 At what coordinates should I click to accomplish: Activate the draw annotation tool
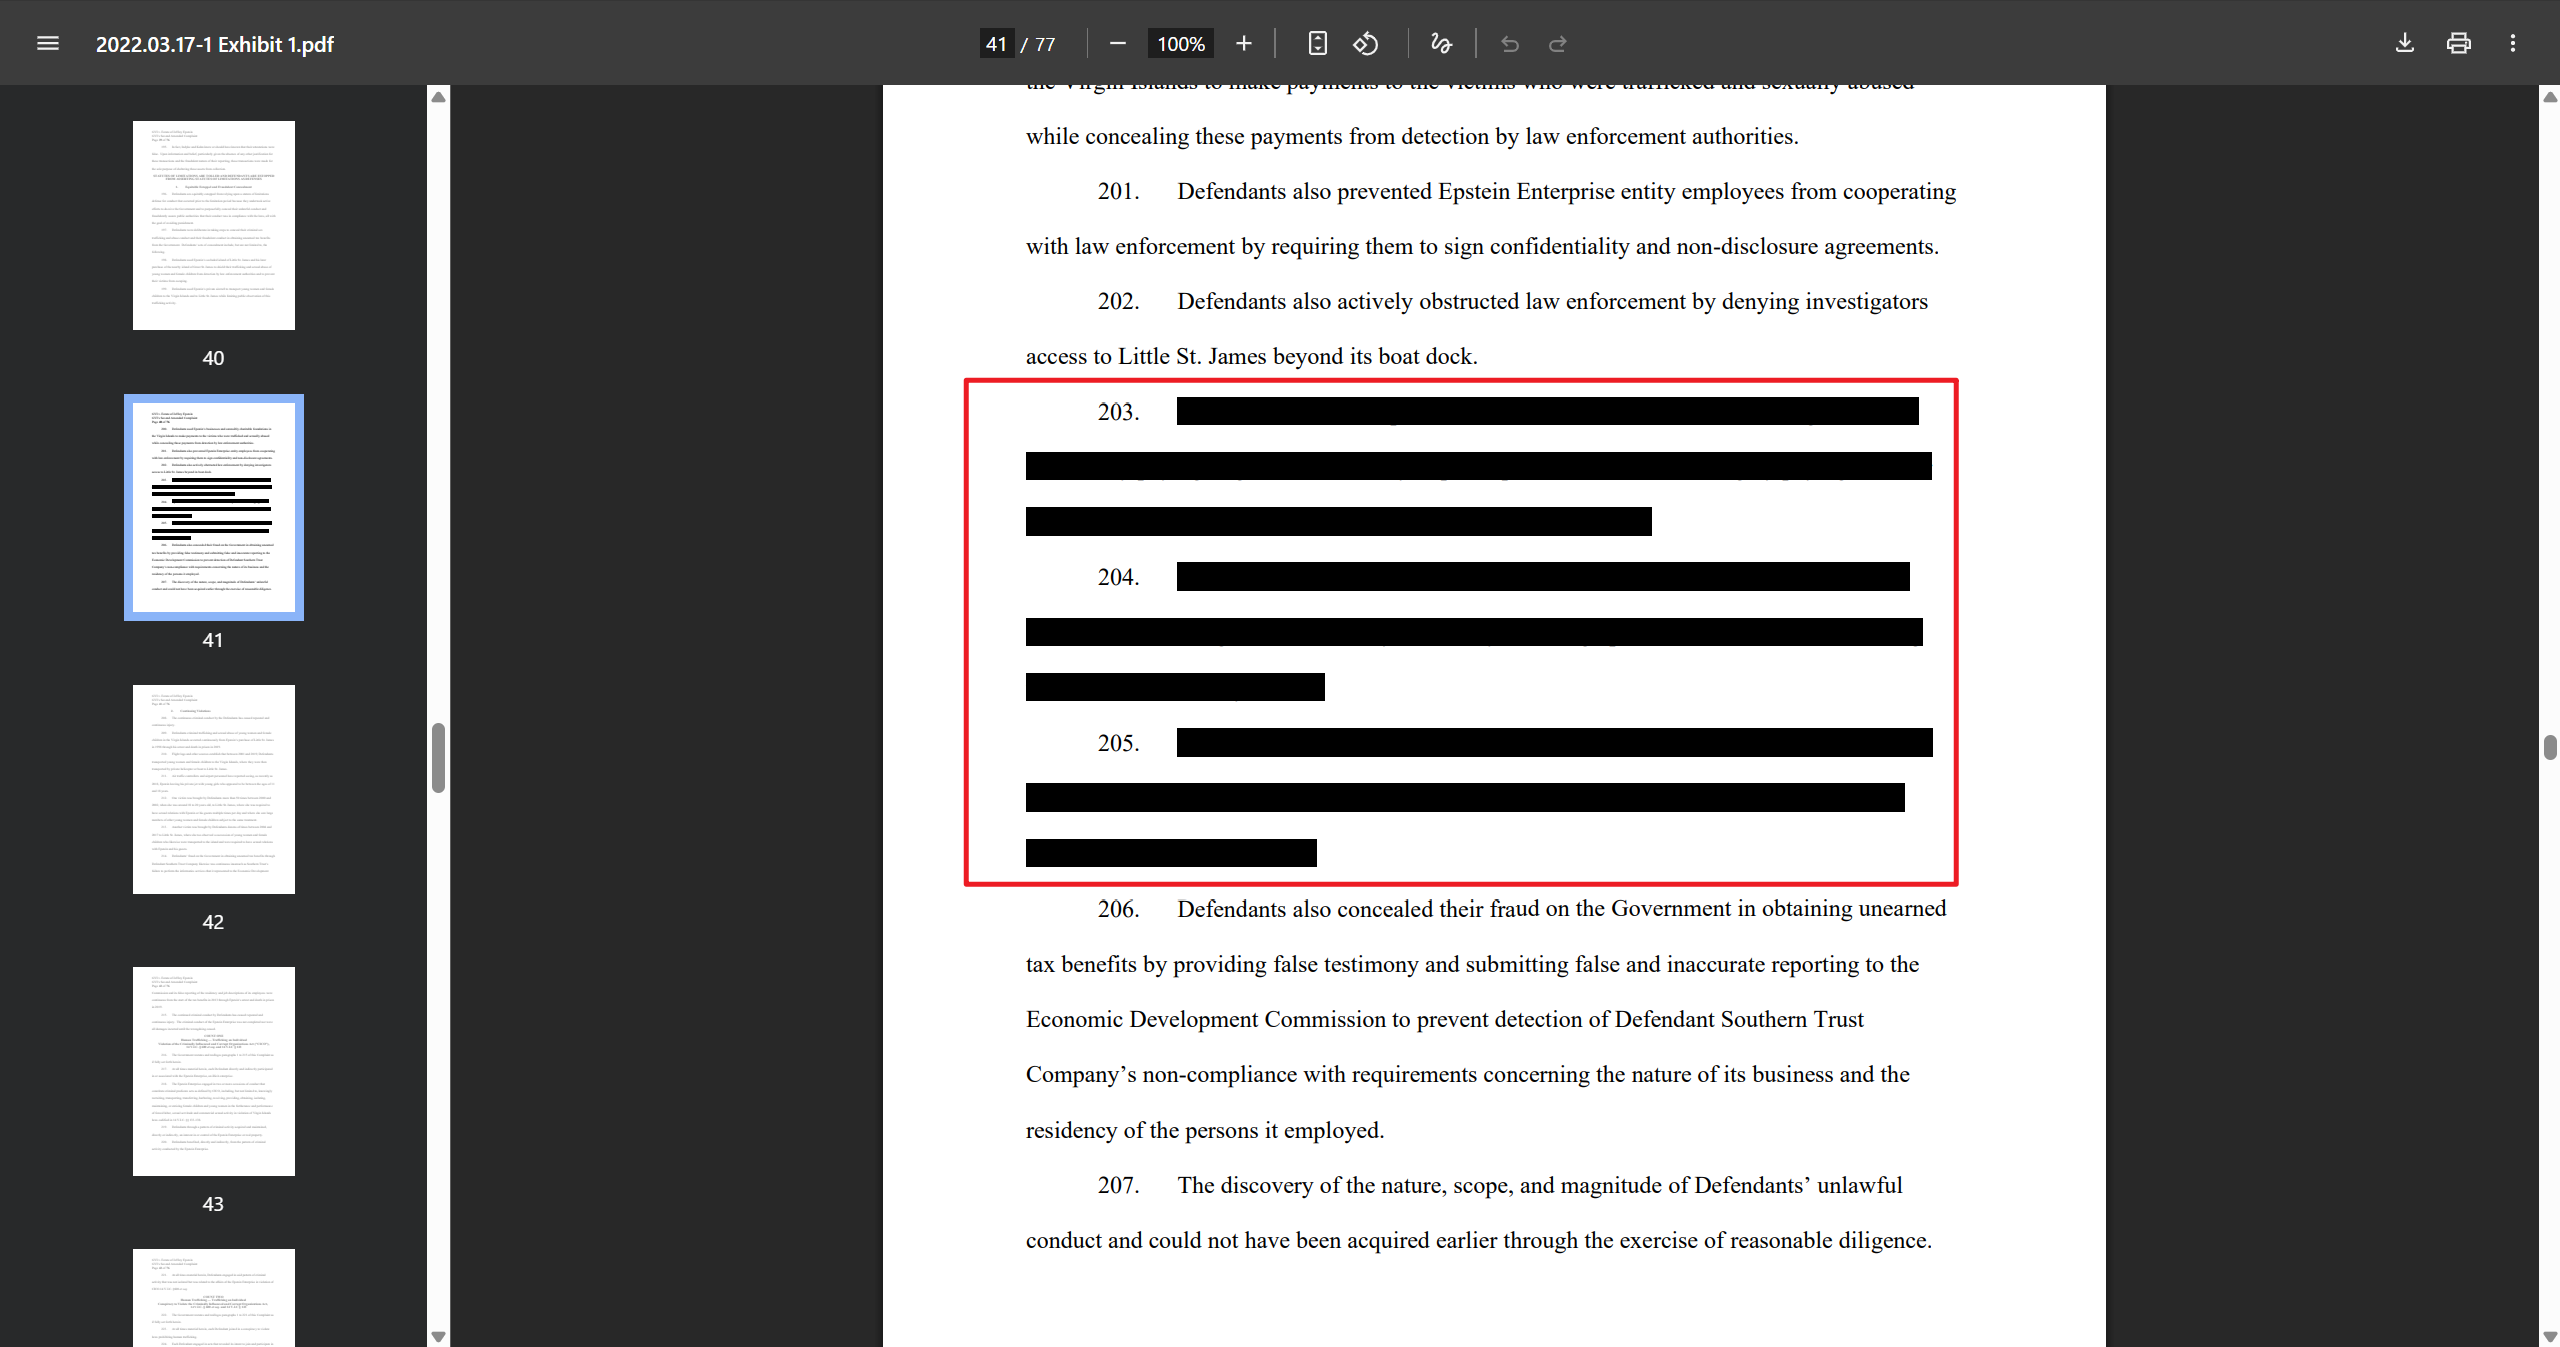1440,43
